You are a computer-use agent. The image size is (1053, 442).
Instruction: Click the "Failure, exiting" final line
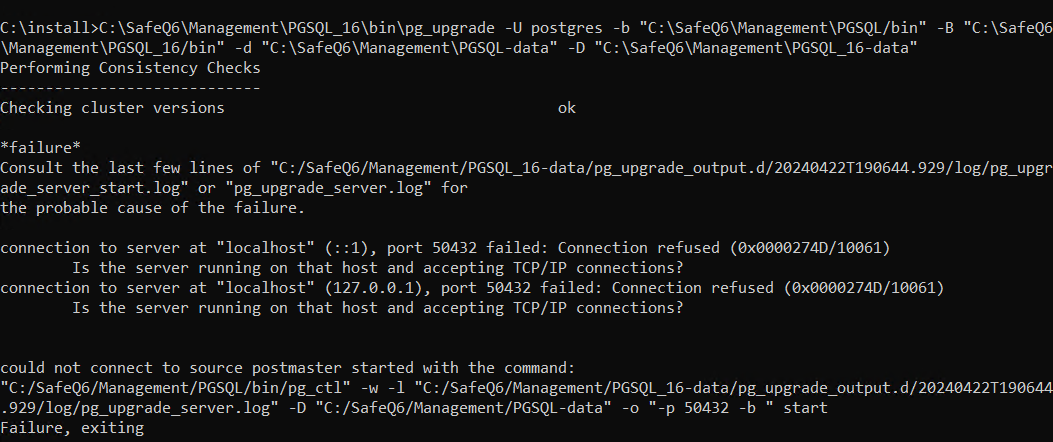click(x=72, y=428)
